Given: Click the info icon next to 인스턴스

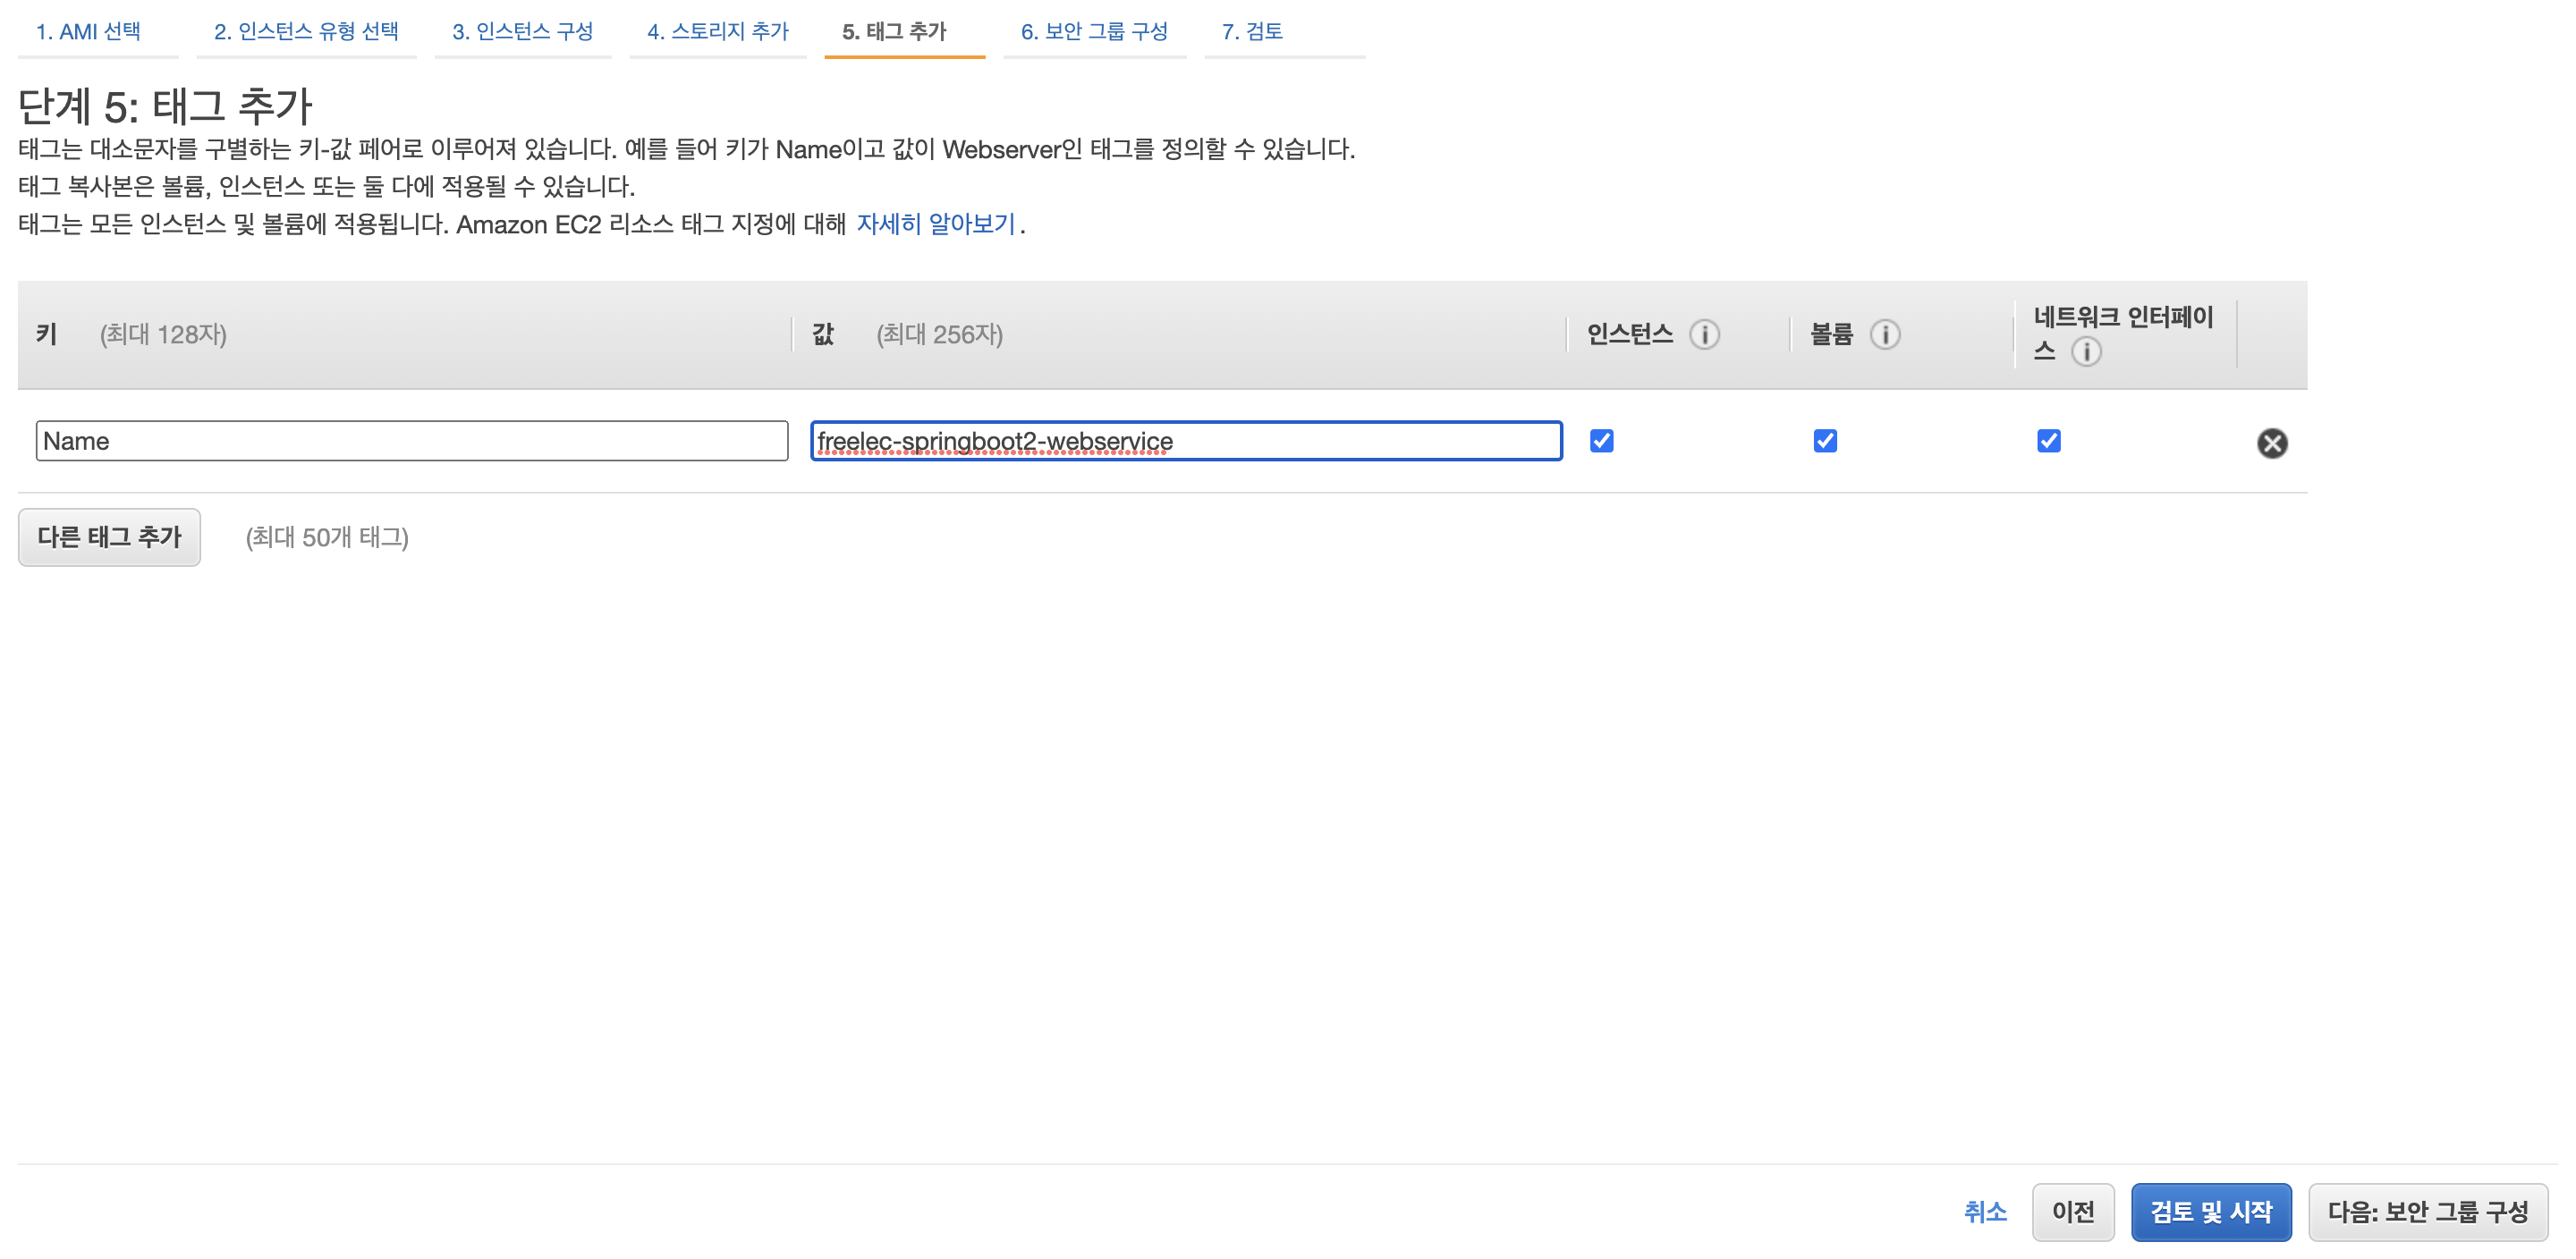Looking at the screenshot, I should pos(1704,334).
